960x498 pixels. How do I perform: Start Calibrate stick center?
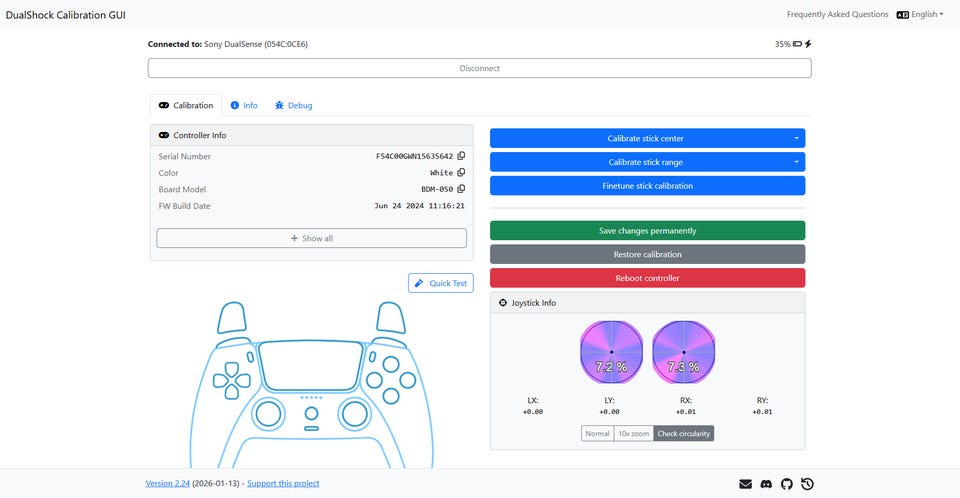pyautogui.click(x=639, y=138)
